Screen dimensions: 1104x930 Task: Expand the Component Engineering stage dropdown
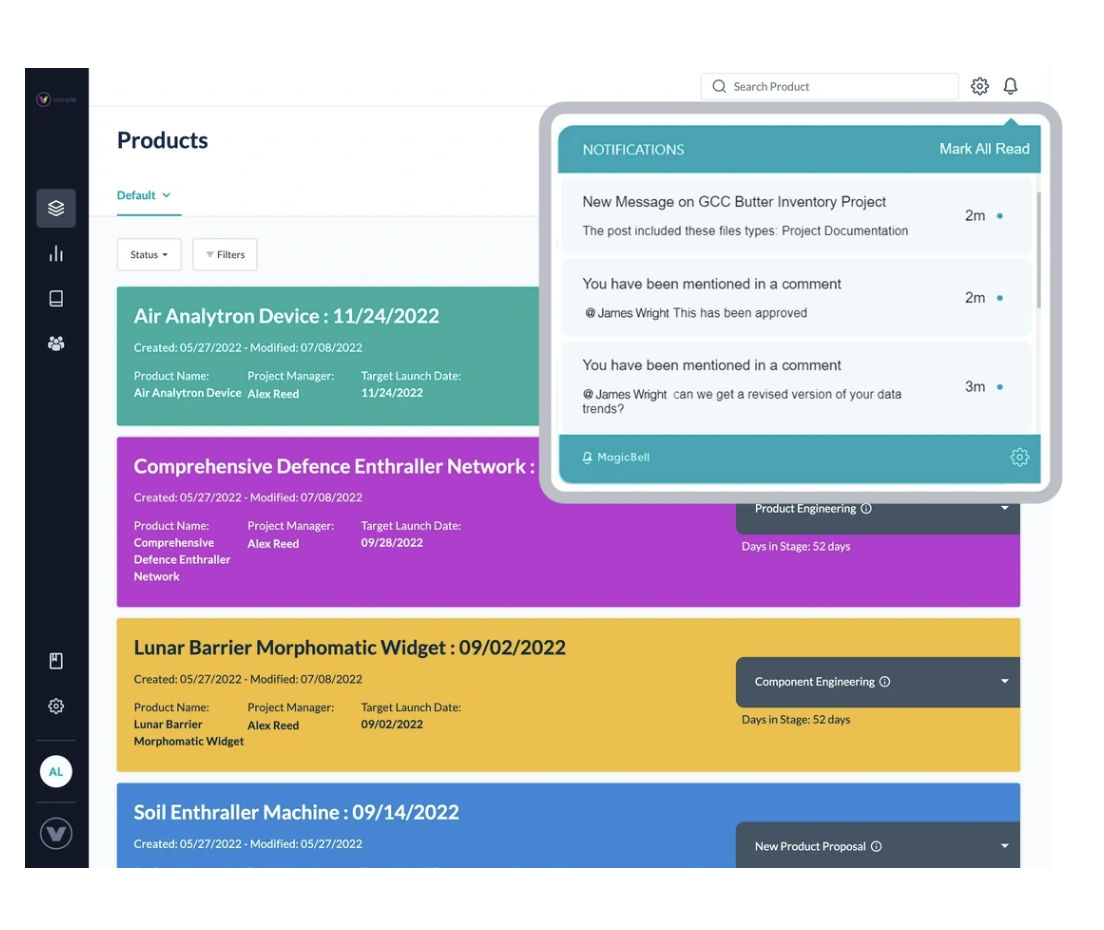1004,682
